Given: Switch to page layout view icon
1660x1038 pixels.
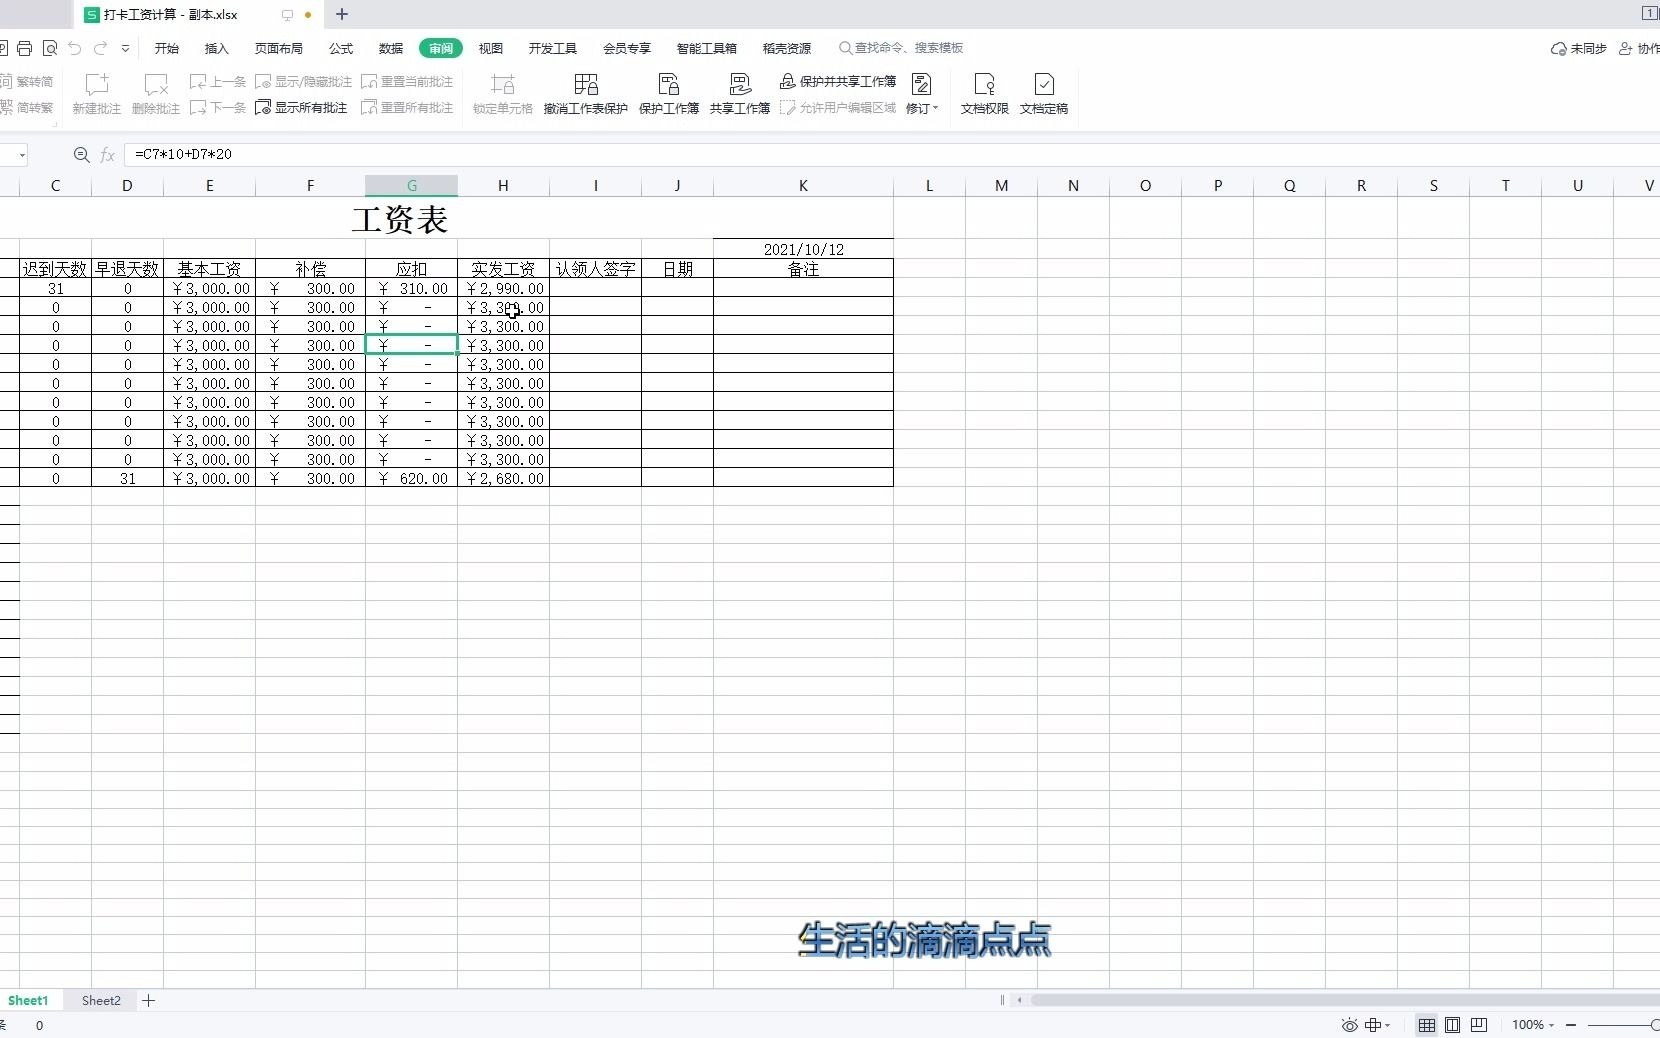Looking at the screenshot, I should (x=1453, y=1025).
